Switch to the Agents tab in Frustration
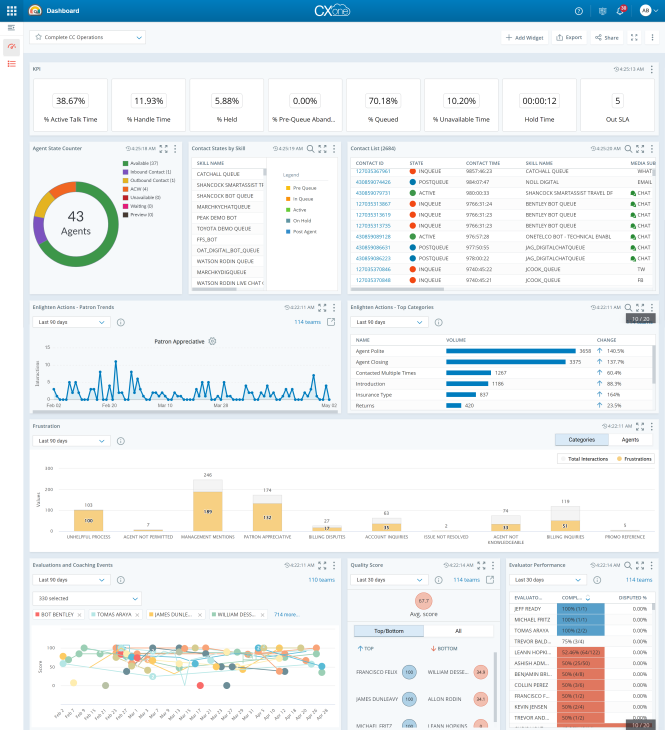Image resolution: width=665 pixels, height=730 pixels. tap(630, 439)
